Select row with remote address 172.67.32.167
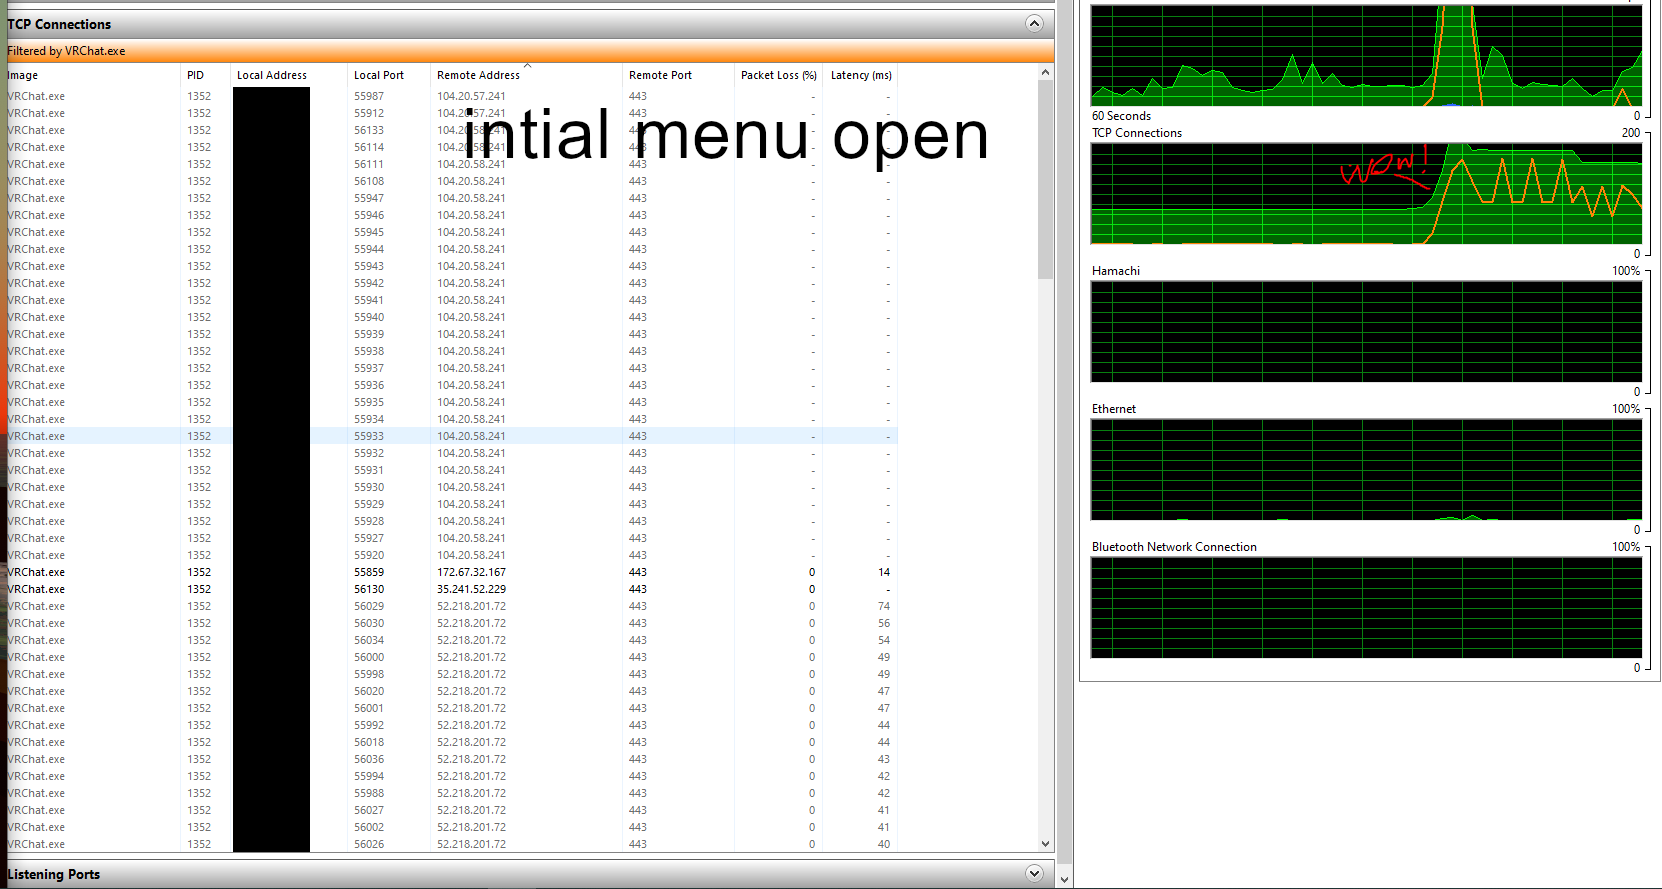Screen dimensions: 1662x889 click(x=452, y=572)
